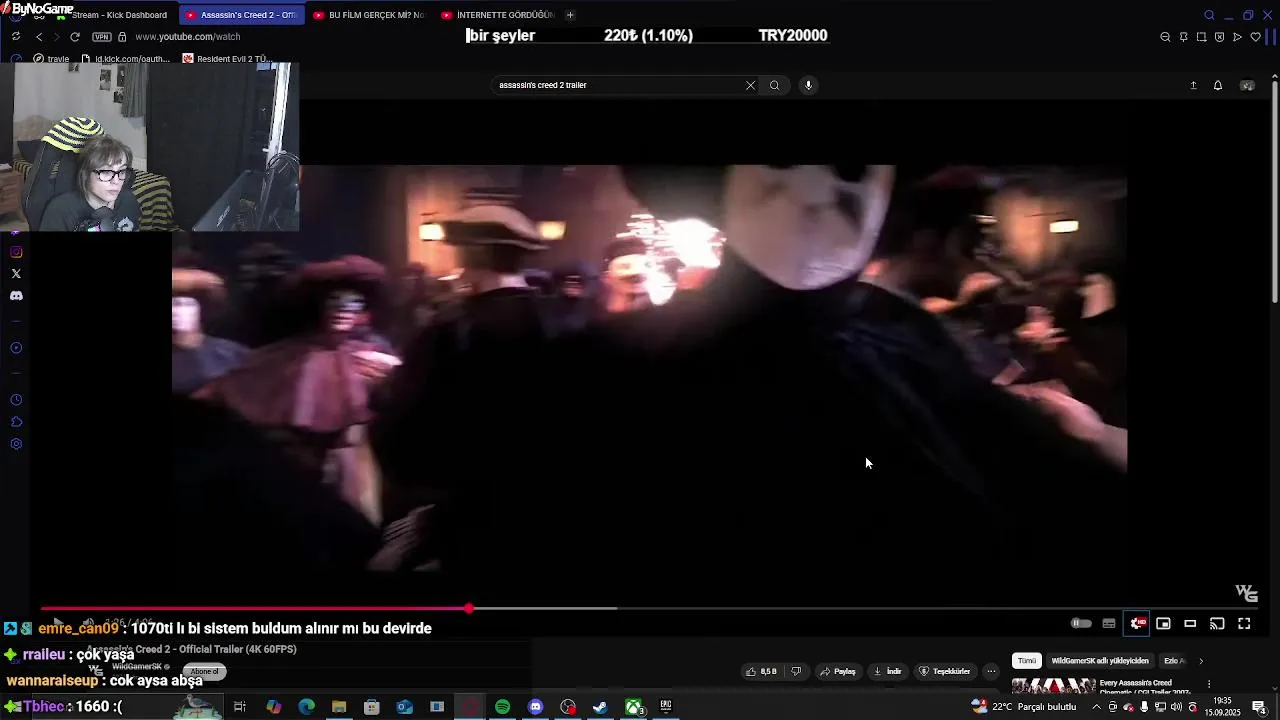1280x720 pixels.
Task: Click the Paylaş share button
Action: pos(838,672)
